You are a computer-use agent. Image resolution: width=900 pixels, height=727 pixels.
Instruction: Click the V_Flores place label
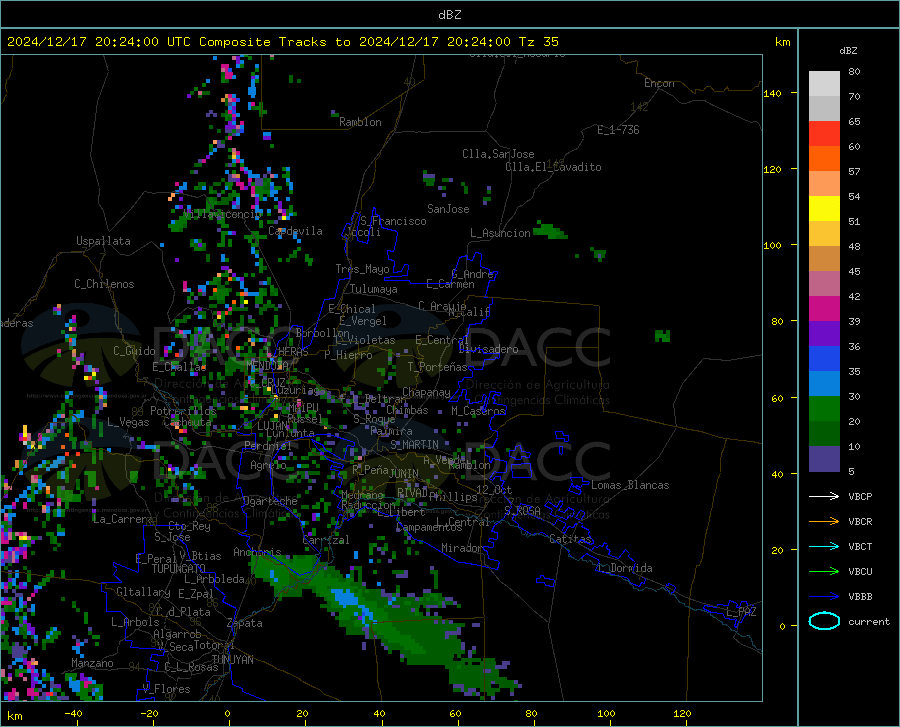[166, 689]
